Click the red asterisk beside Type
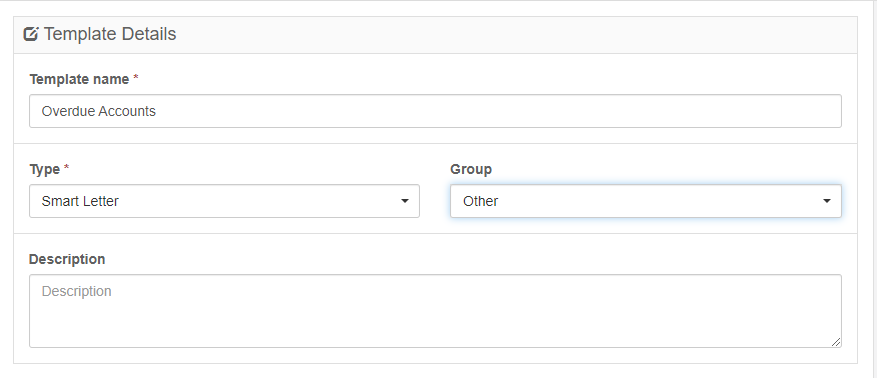 pyautogui.click(x=67, y=168)
